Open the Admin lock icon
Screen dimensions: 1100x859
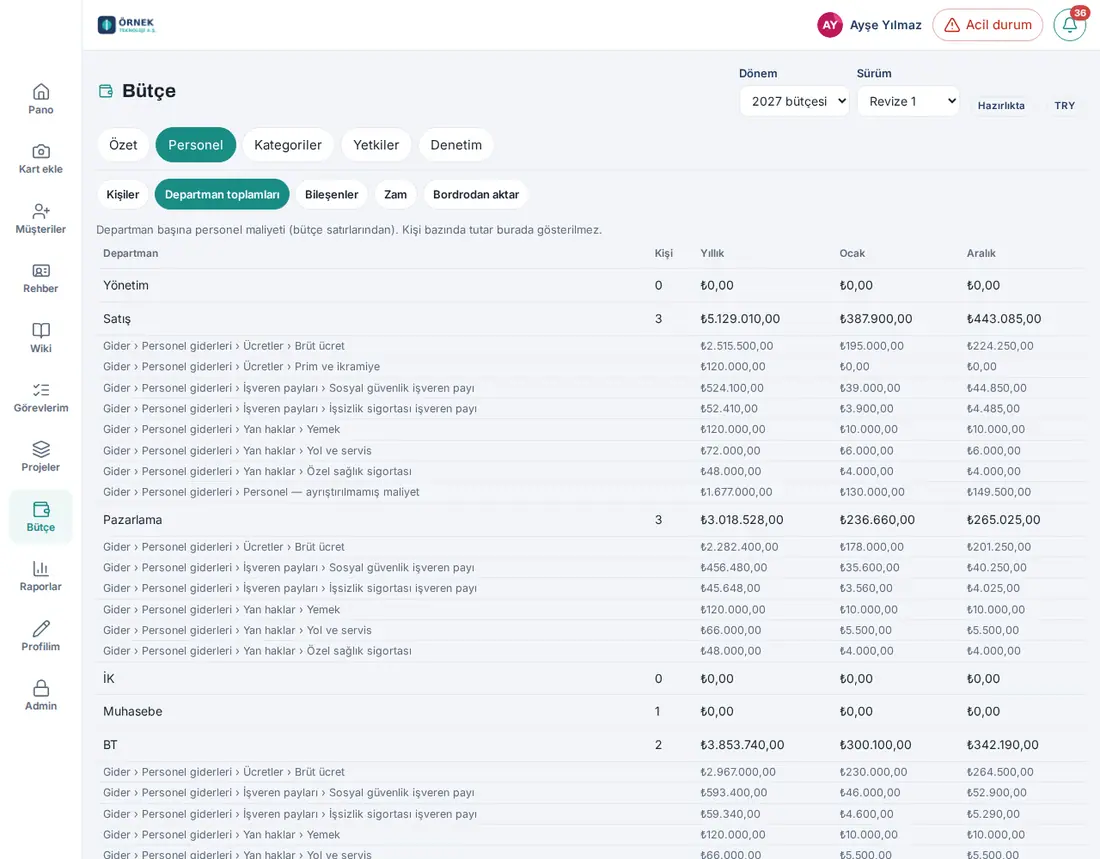pyautogui.click(x=41, y=688)
